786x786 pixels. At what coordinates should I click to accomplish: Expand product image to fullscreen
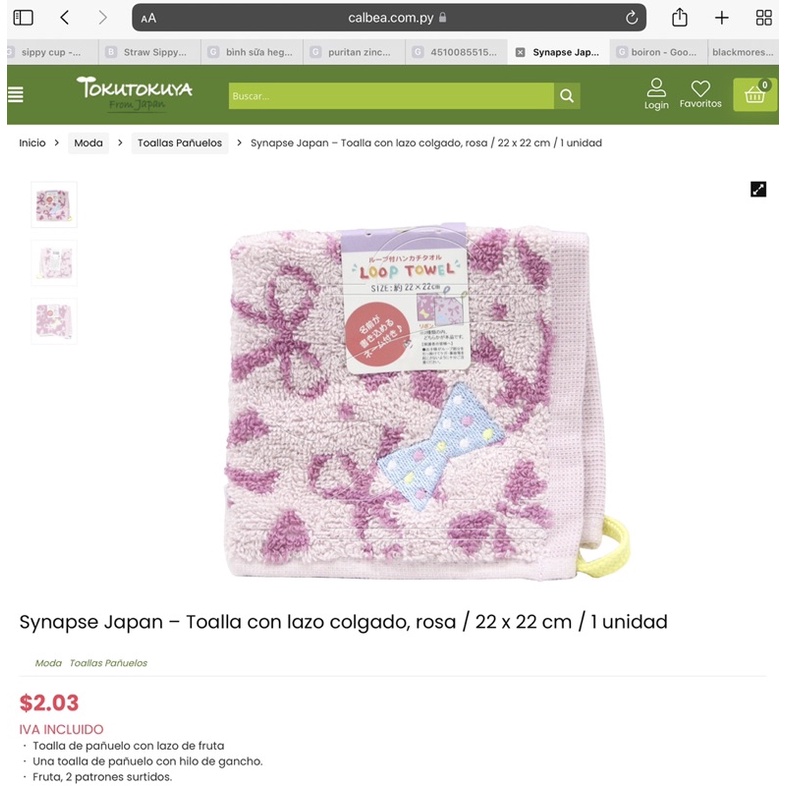coord(758,189)
